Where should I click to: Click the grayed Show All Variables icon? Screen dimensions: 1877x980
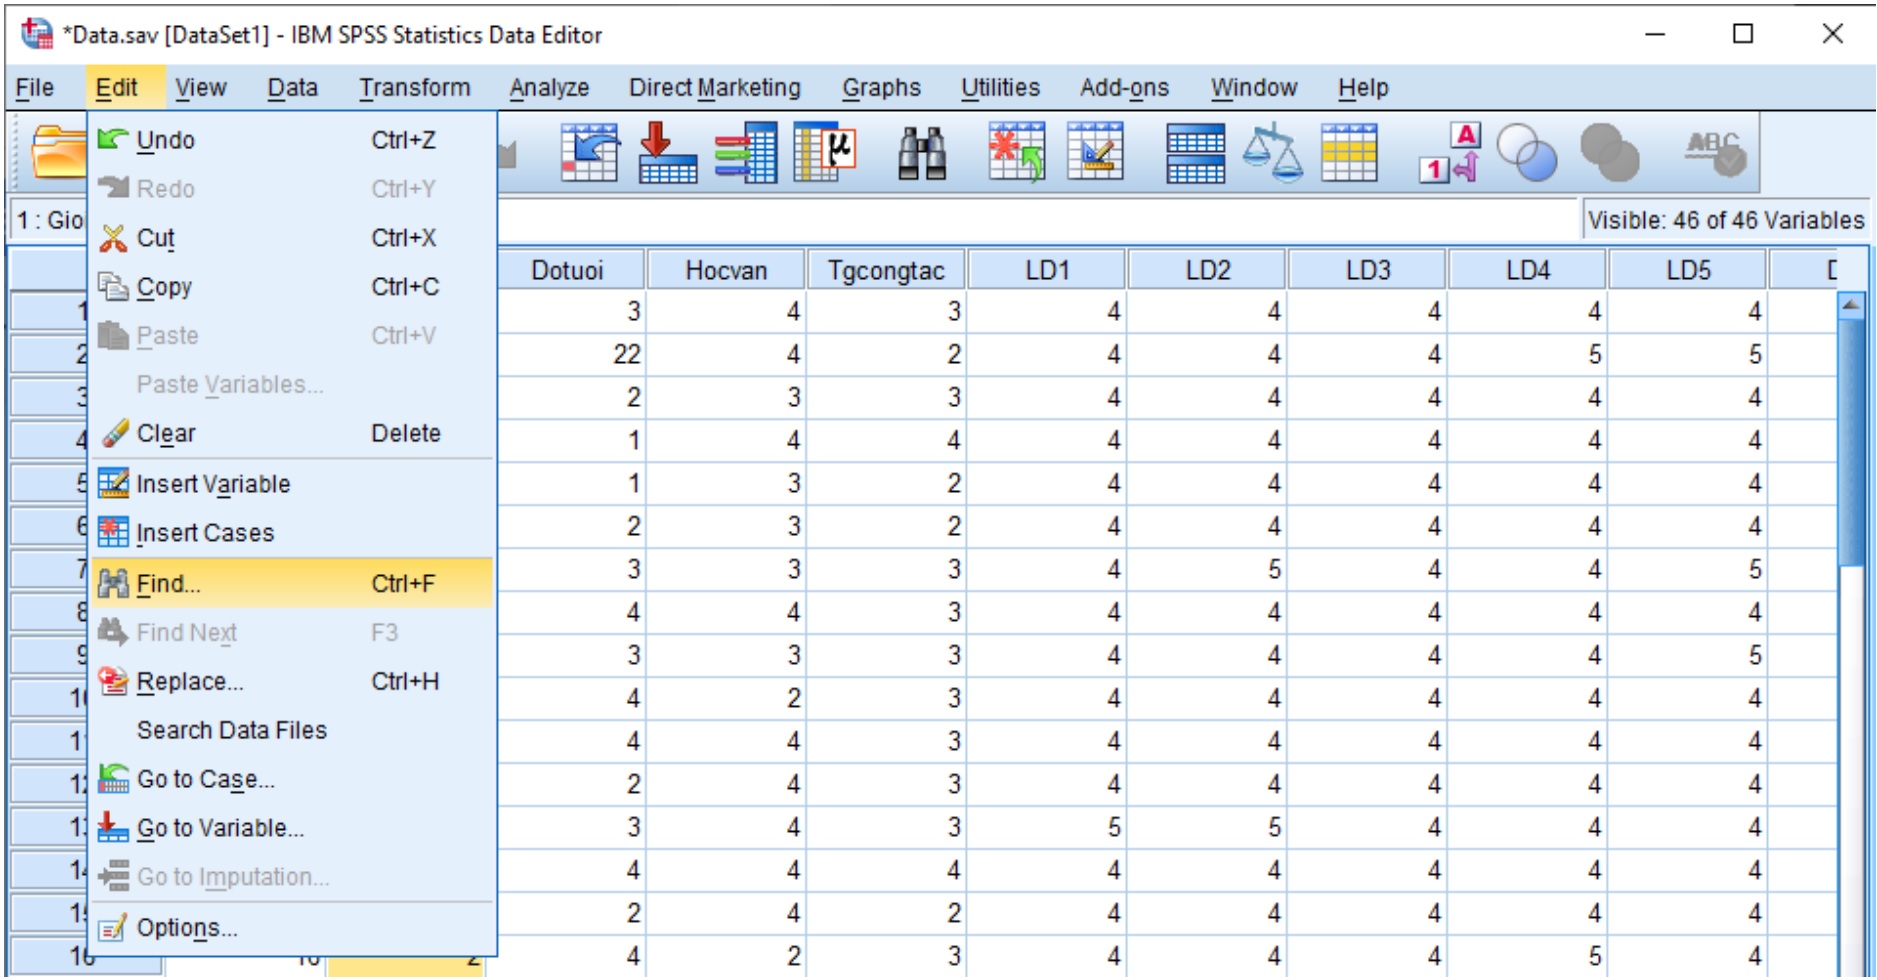tap(1609, 153)
